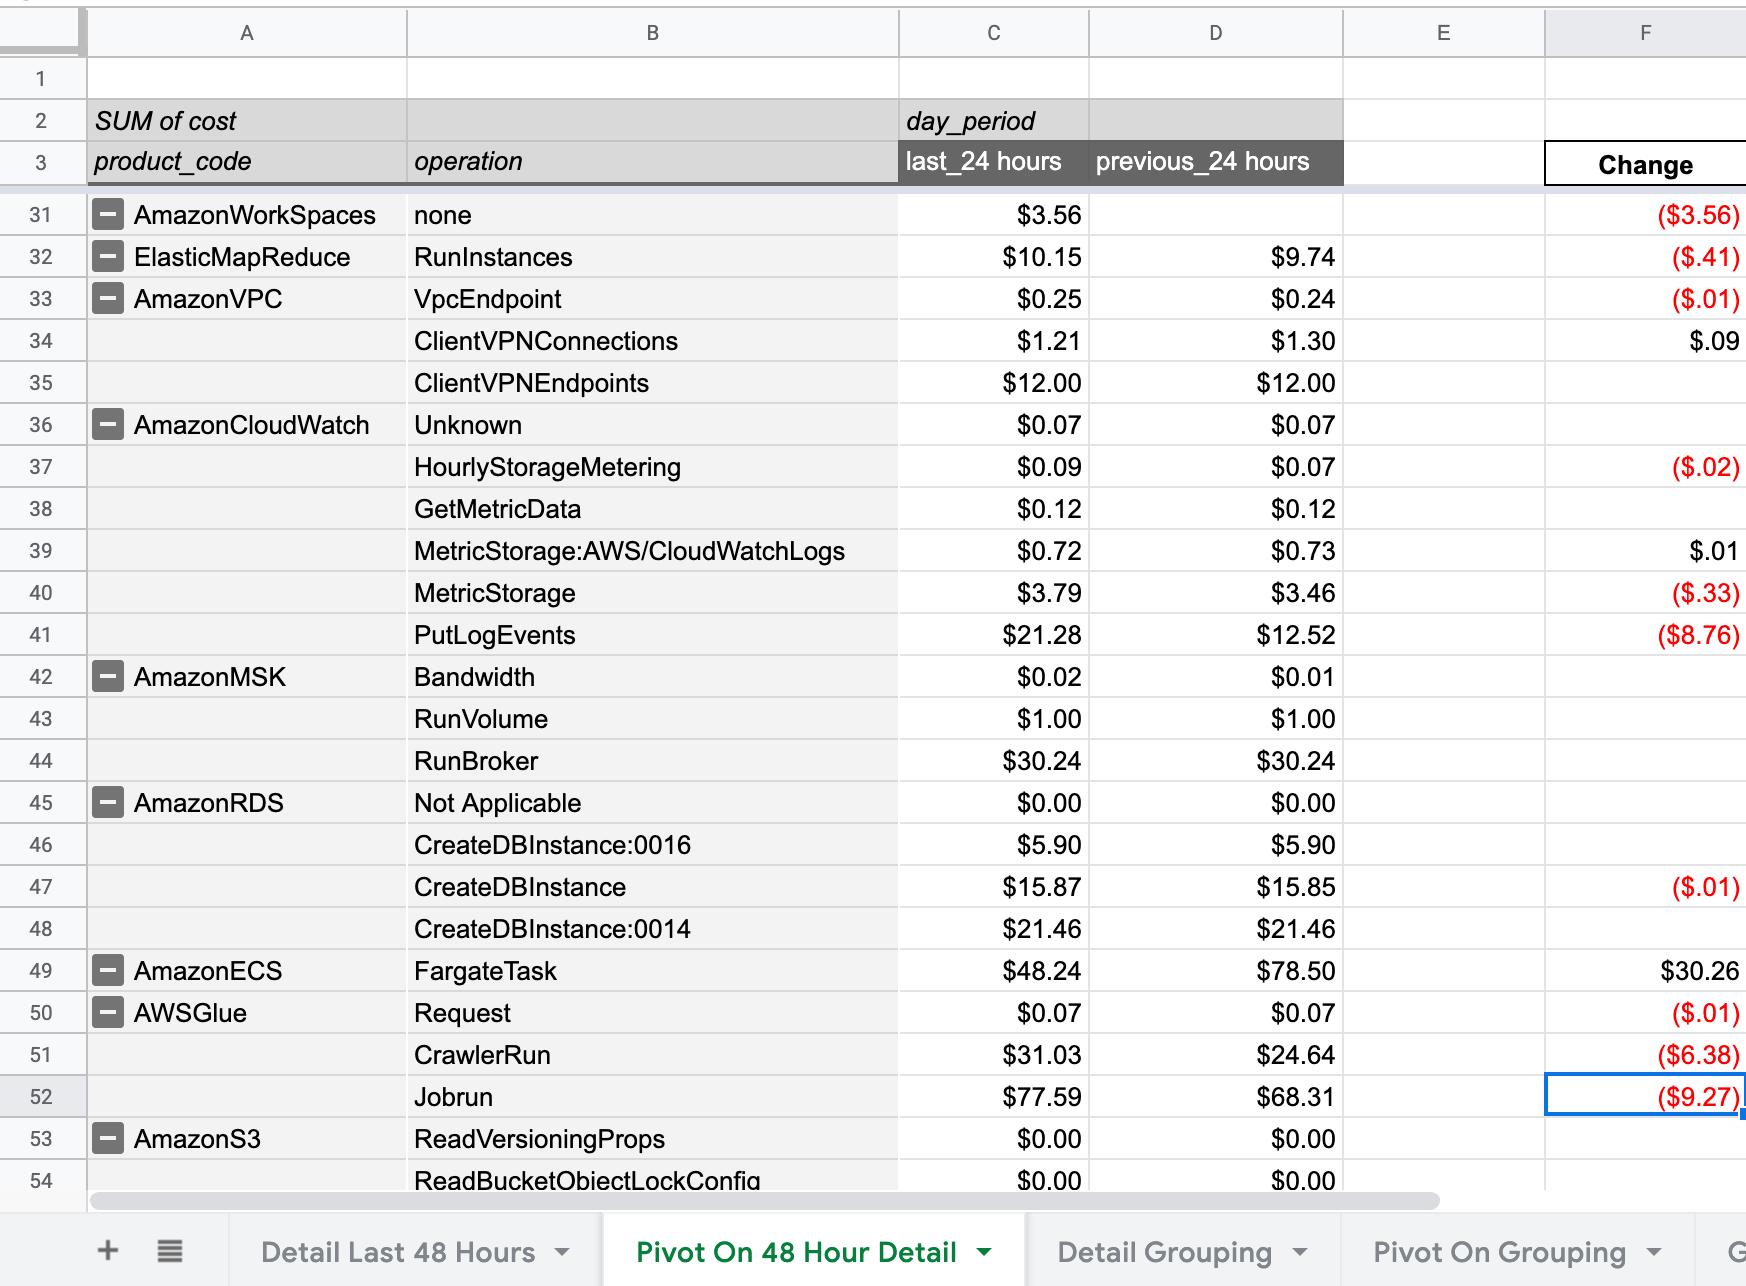Collapse the AmazonECS pivot group
The width and height of the screenshot is (1746, 1286).
pos(108,970)
